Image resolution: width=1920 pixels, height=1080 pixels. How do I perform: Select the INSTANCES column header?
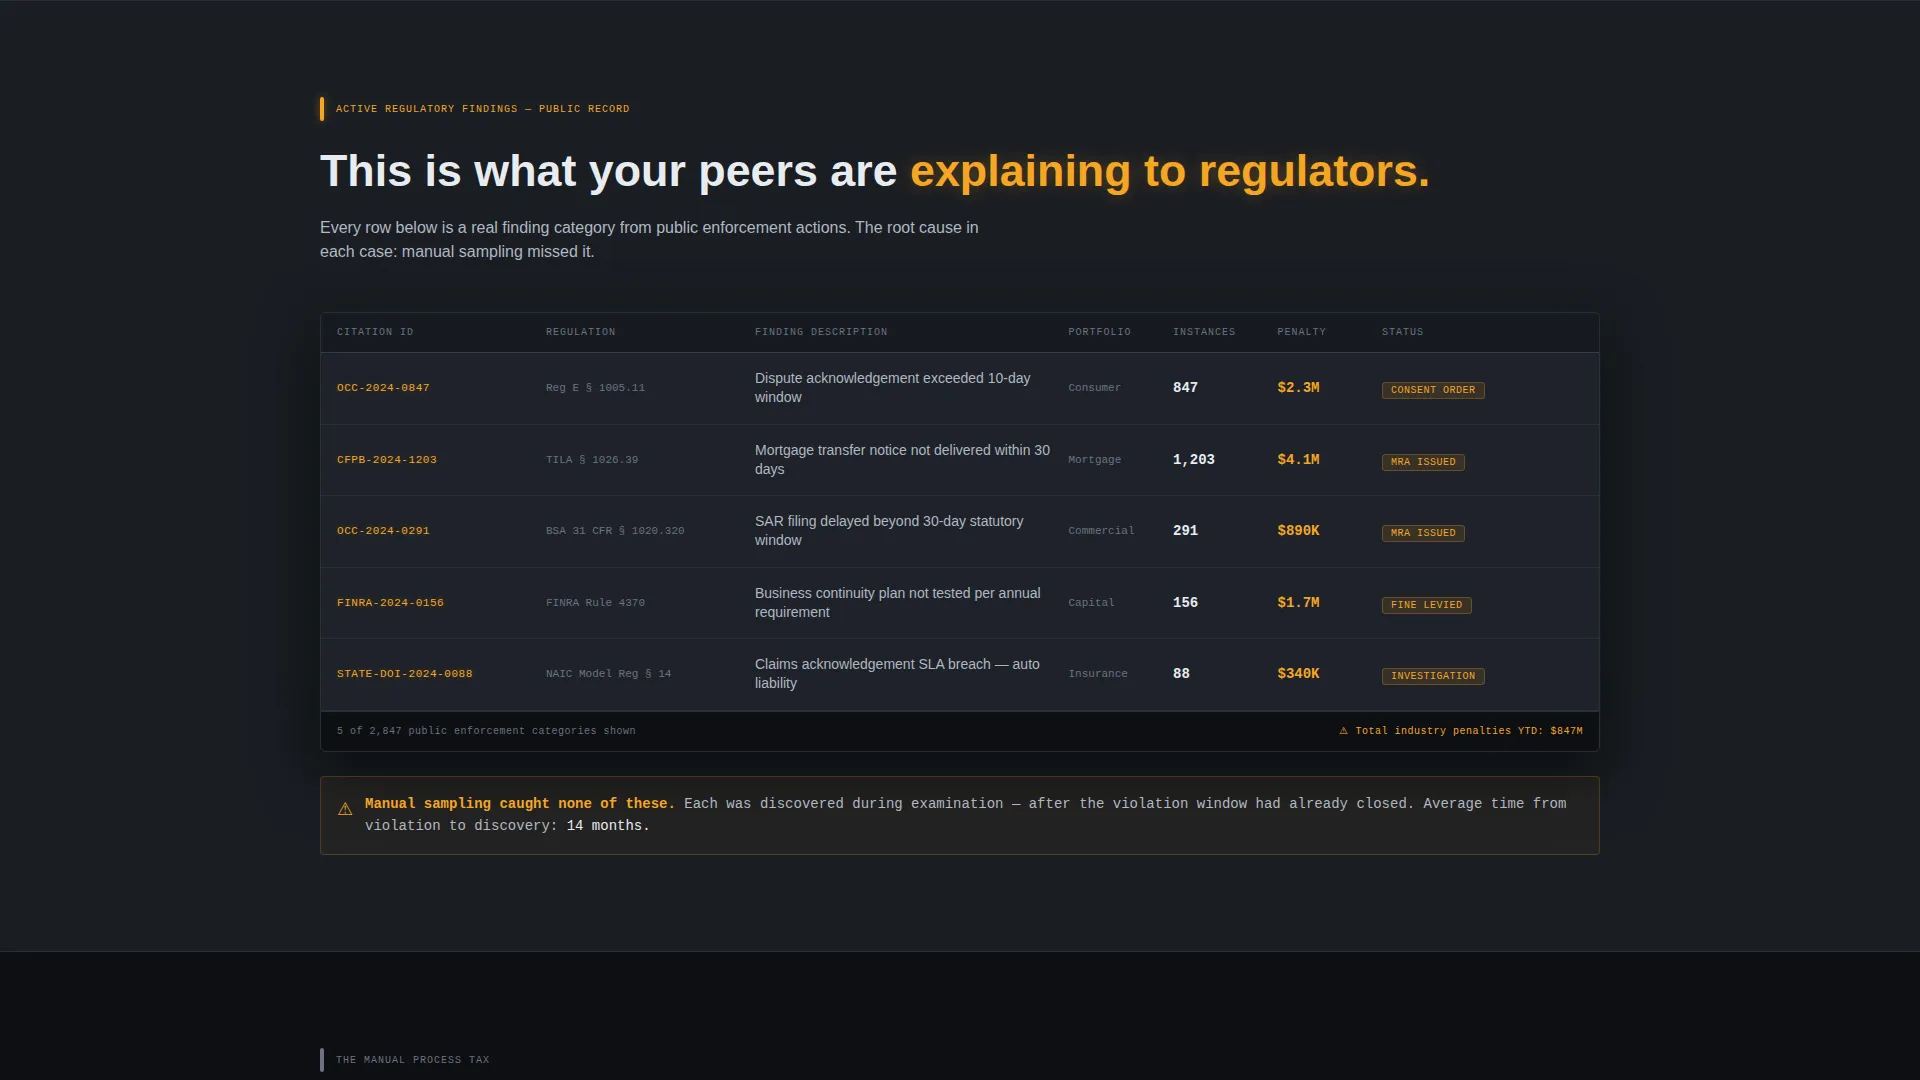[1204, 332]
